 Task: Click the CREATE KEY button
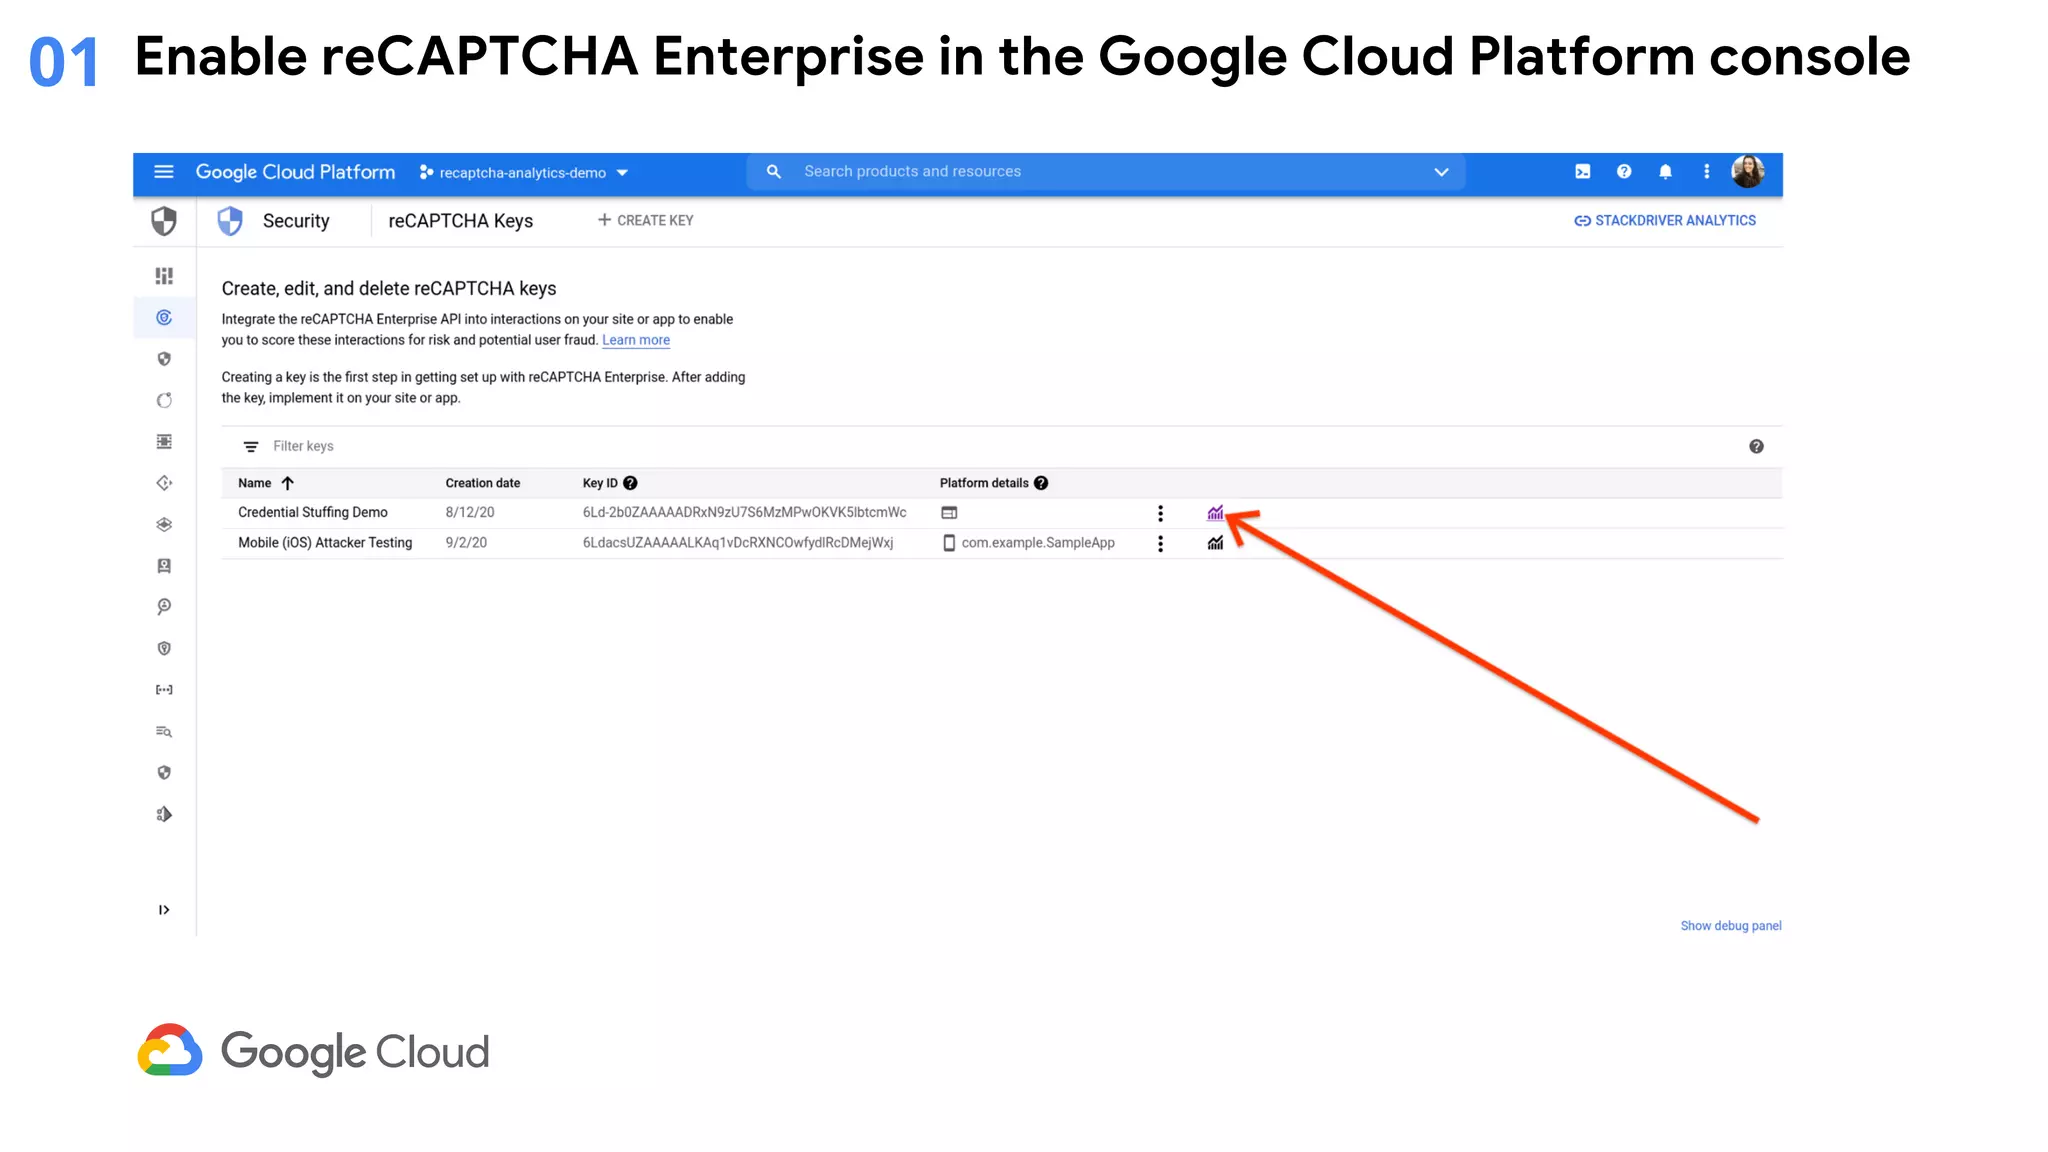click(645, 220)
